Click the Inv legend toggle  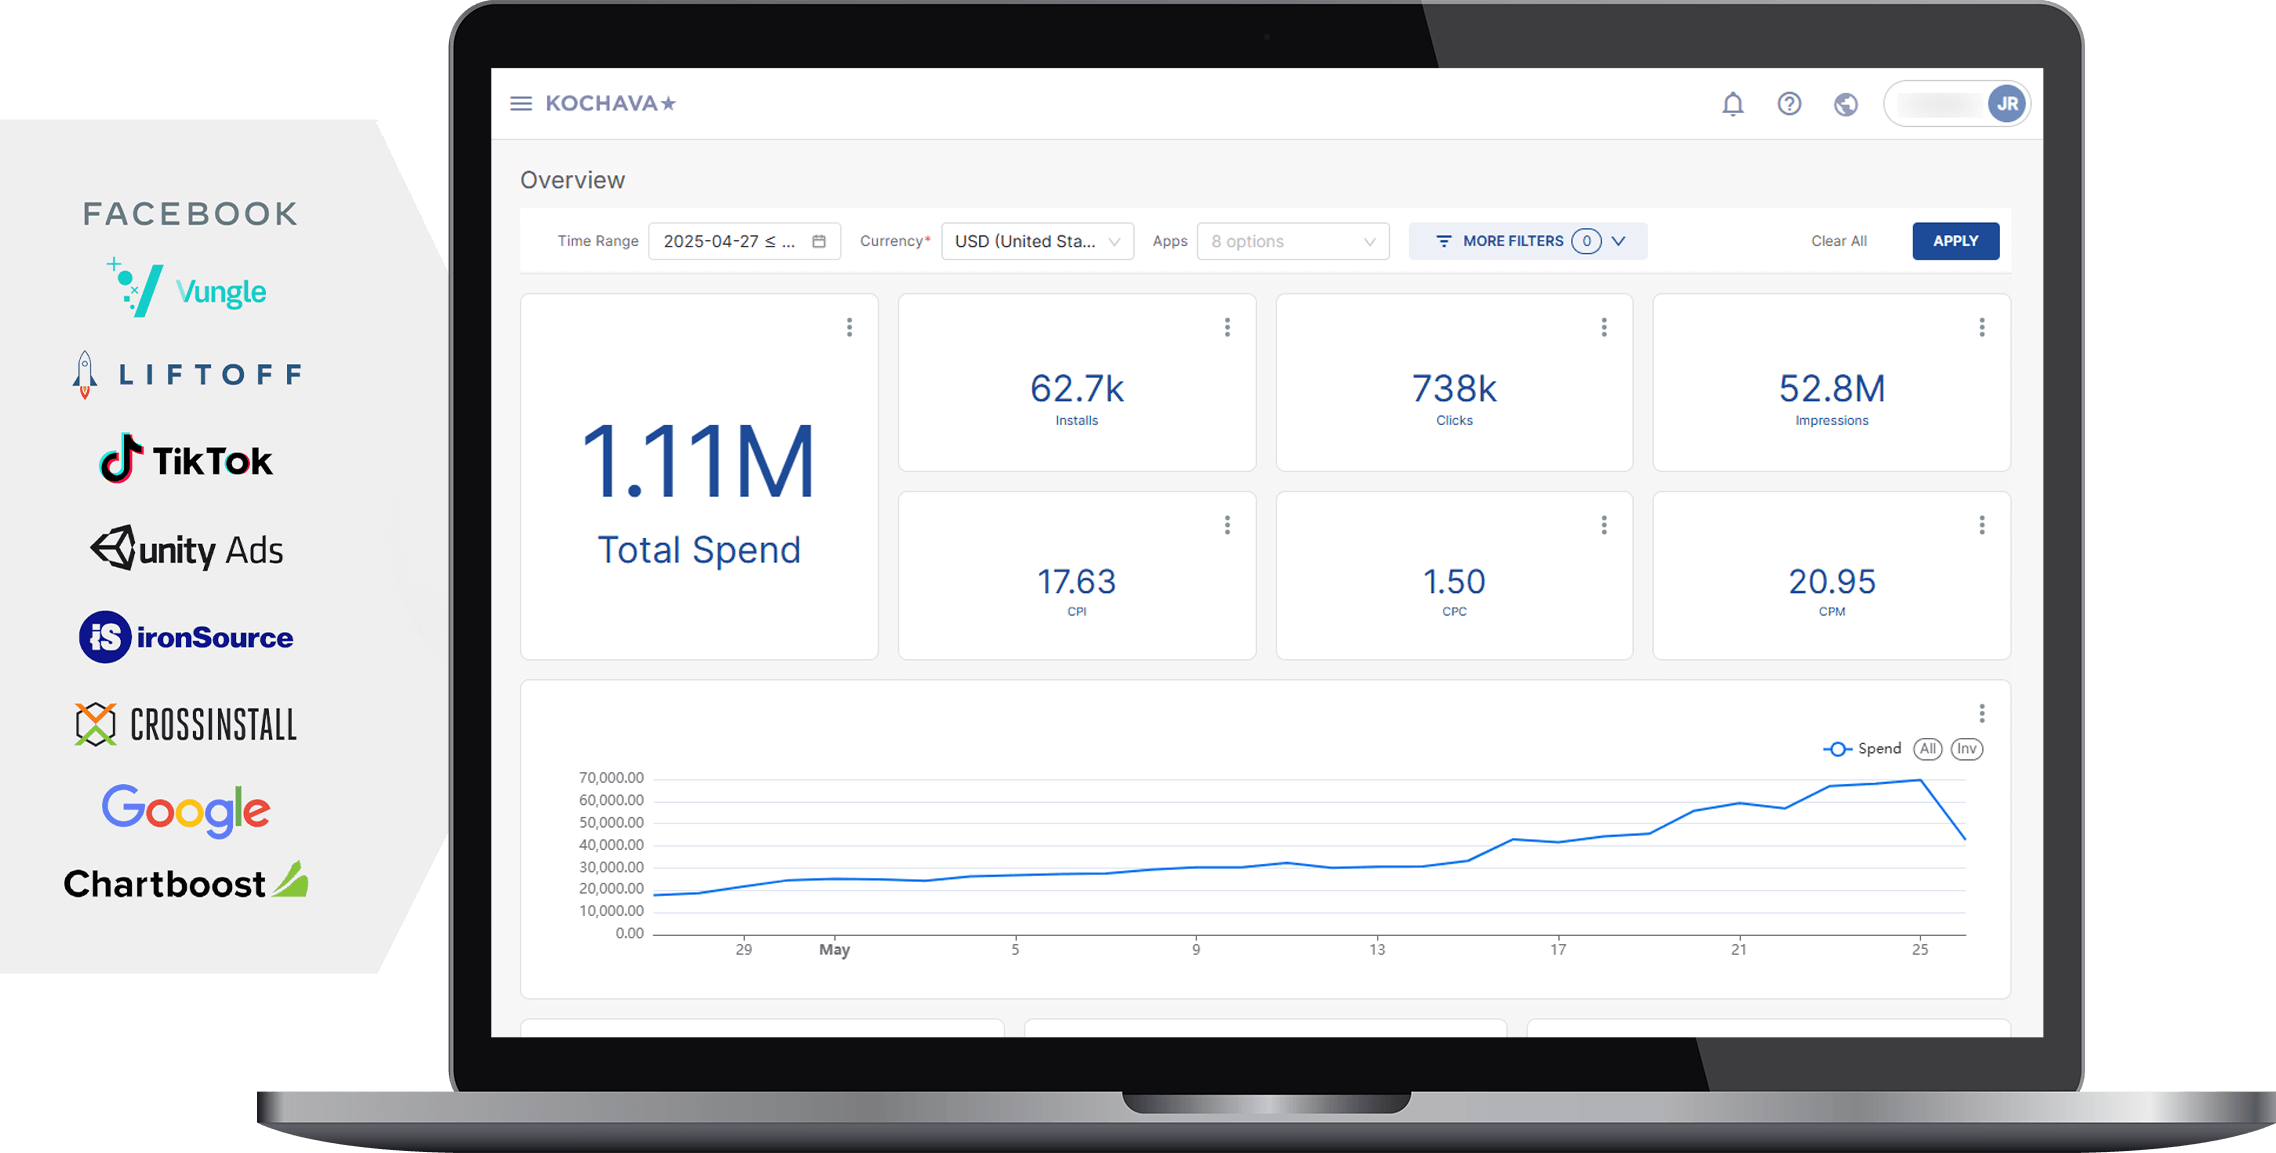click(x=1967, y=749)
